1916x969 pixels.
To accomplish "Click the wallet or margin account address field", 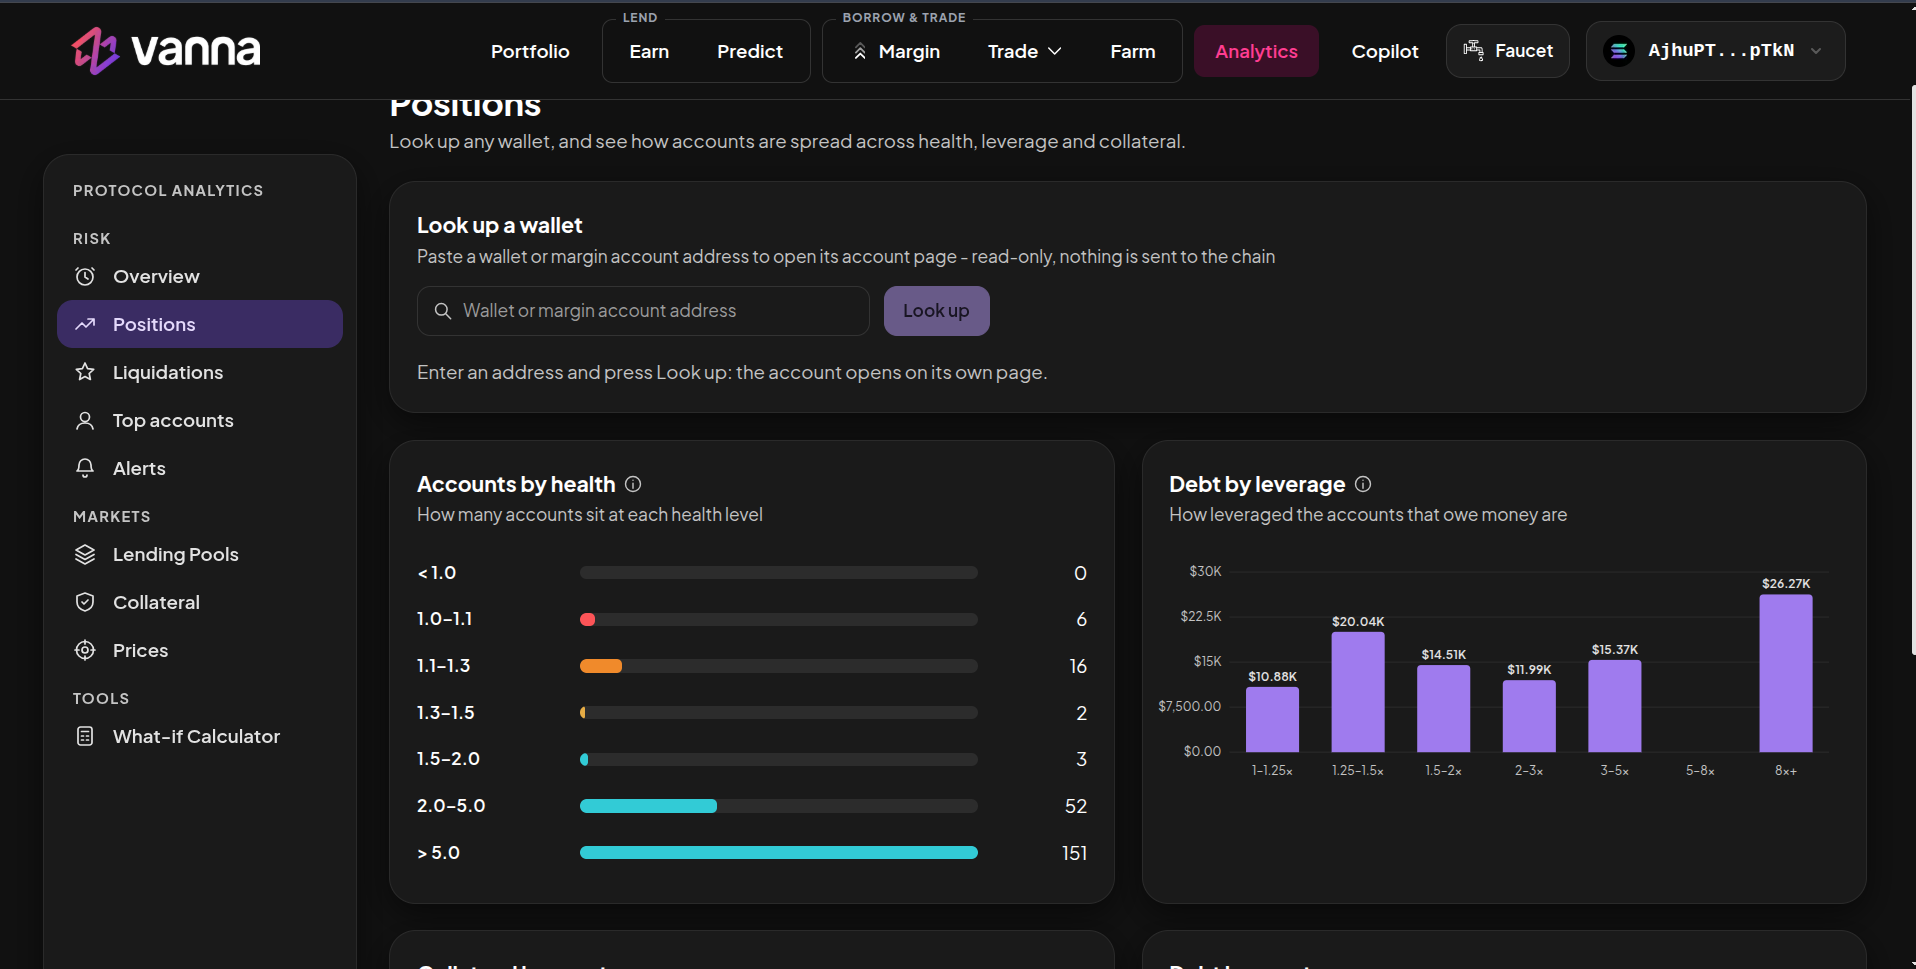I will pyautogui.click(x=643, y=311).
